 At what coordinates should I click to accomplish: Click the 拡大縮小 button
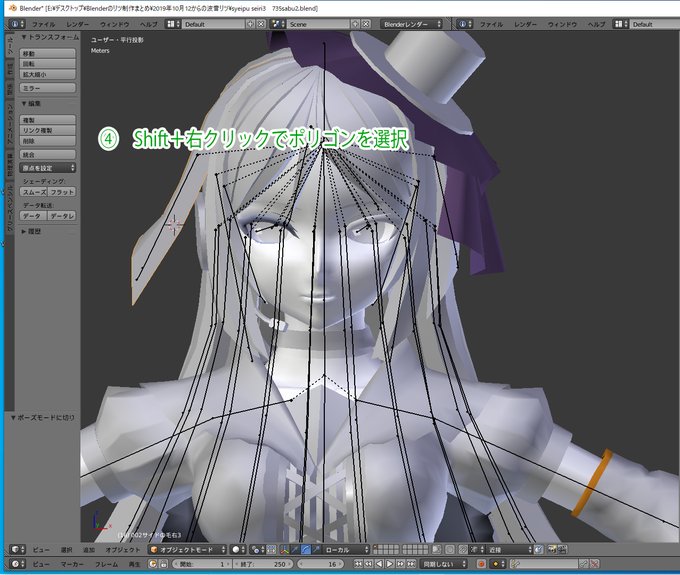point(47,74)
